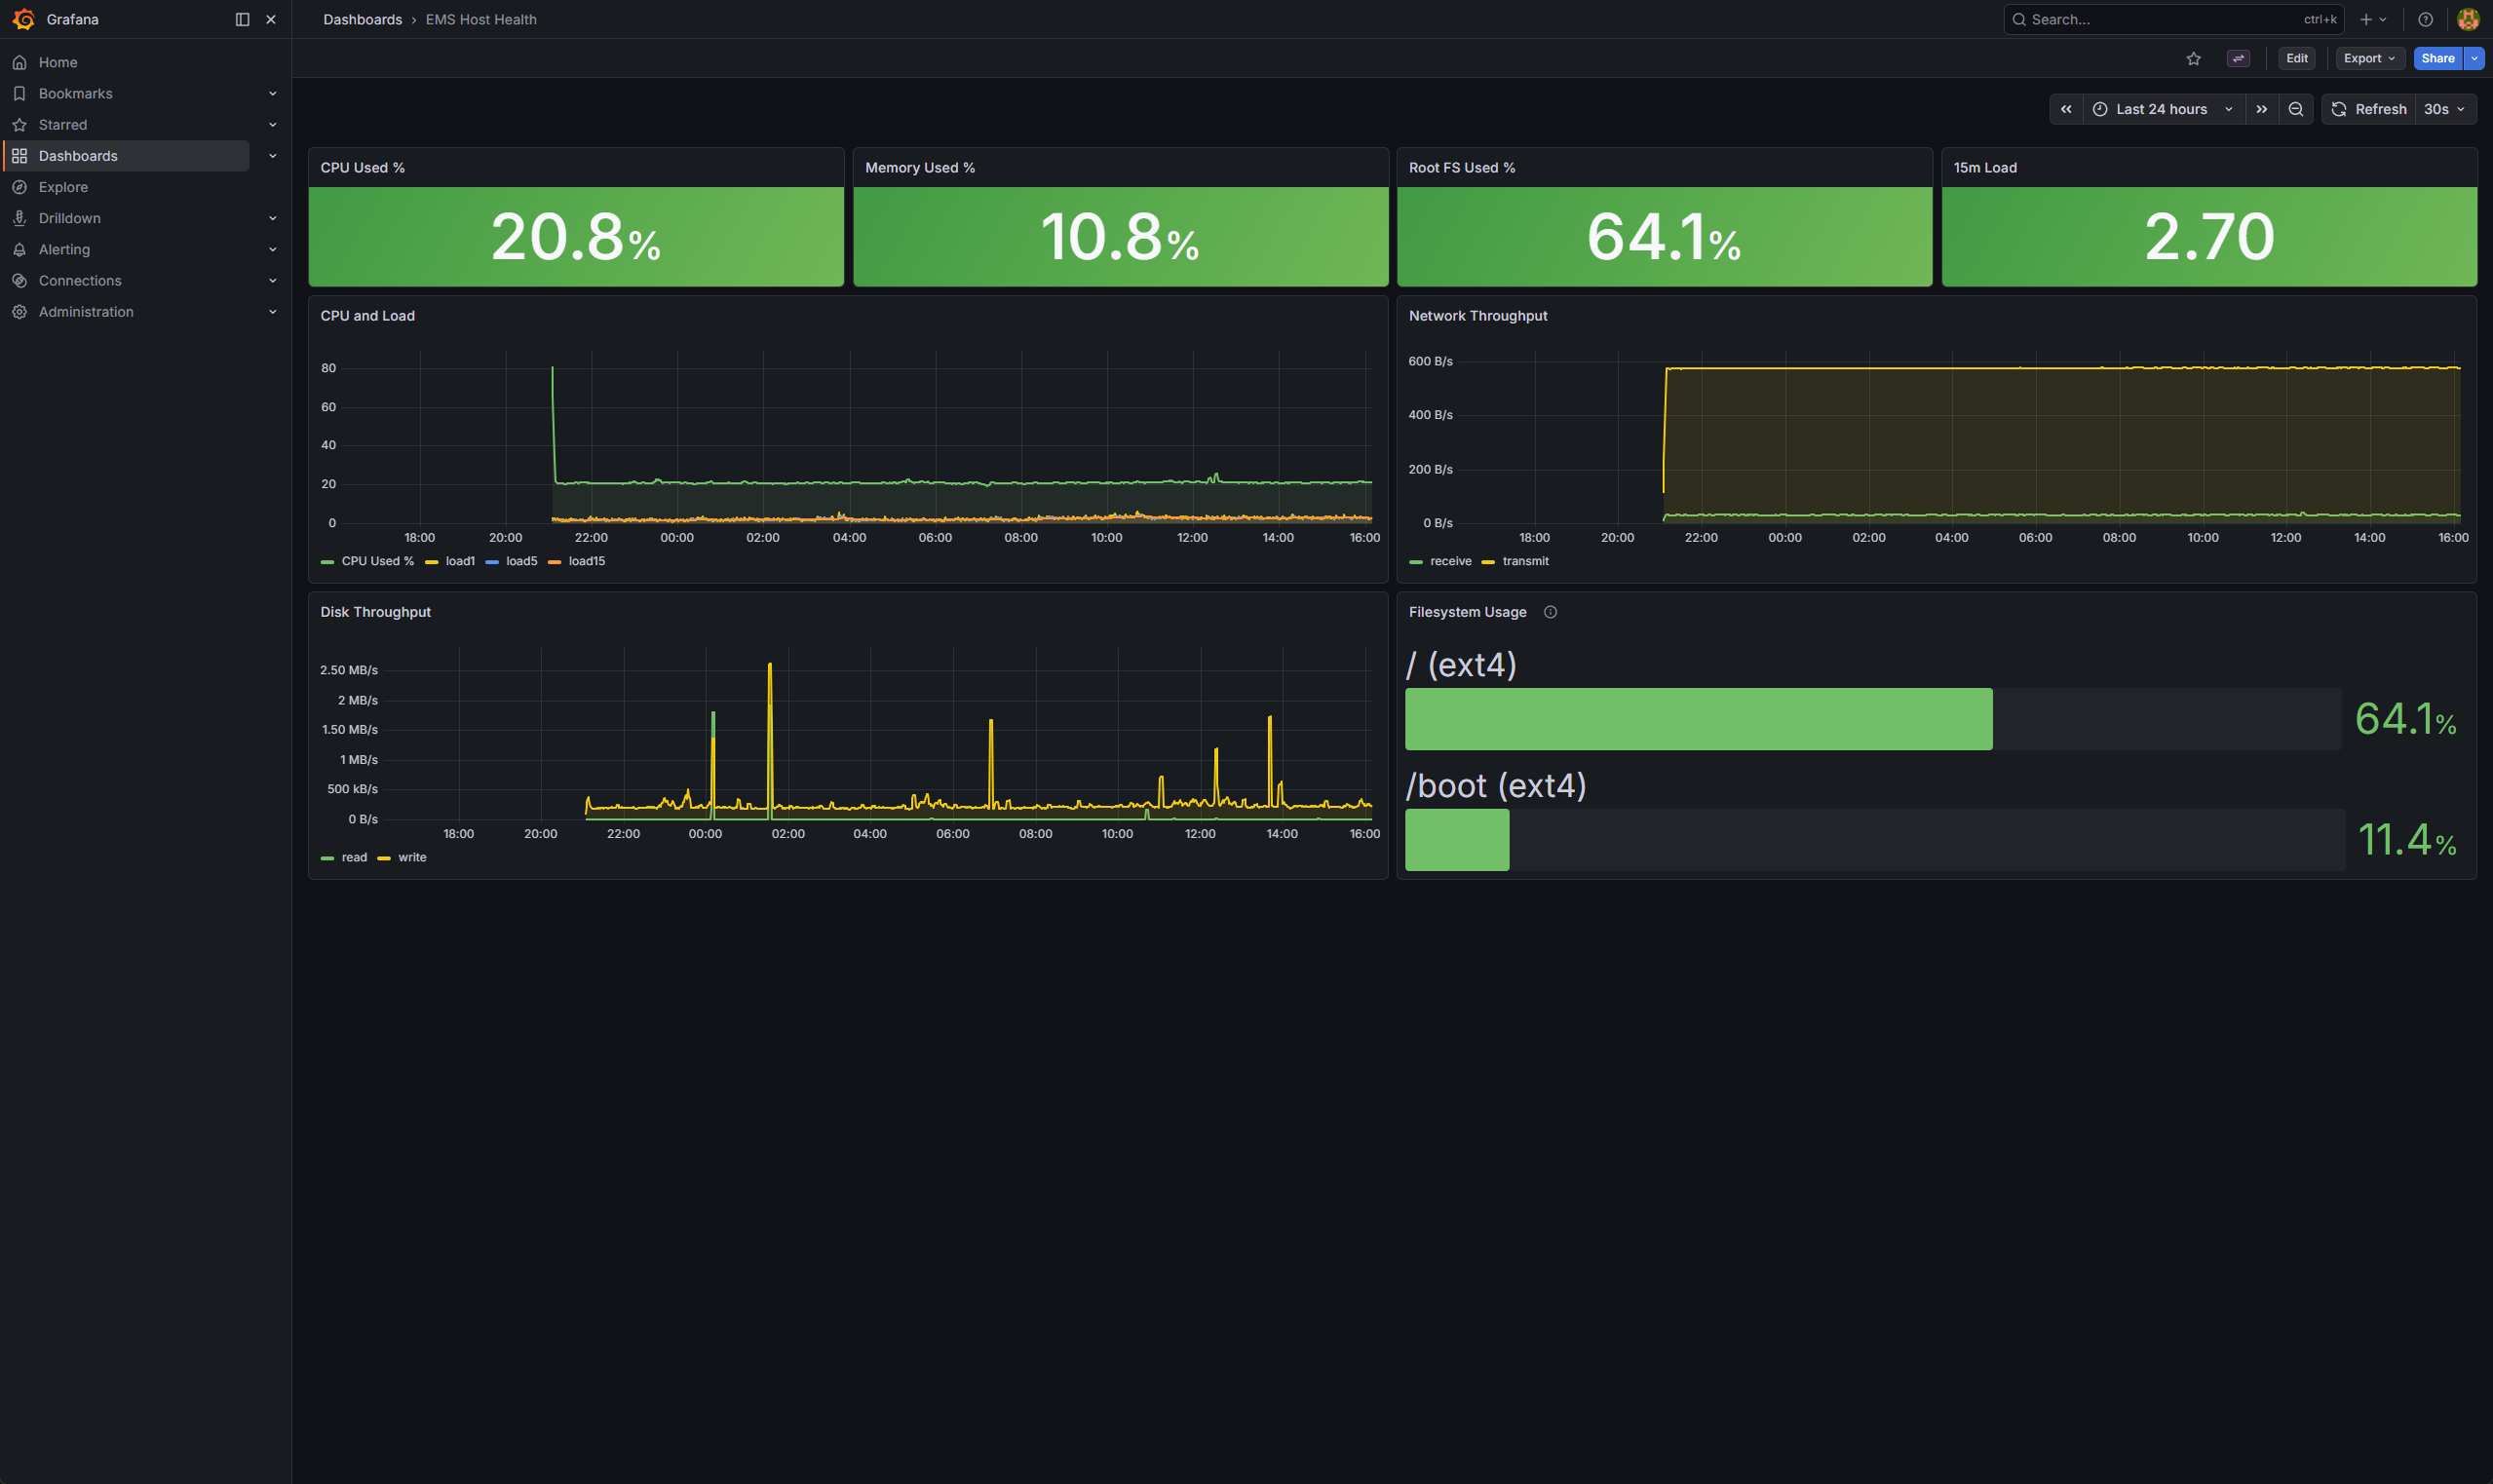Click the Dashboards breadcrumb link
The image size is (2493, 1484).
point(362,19)
